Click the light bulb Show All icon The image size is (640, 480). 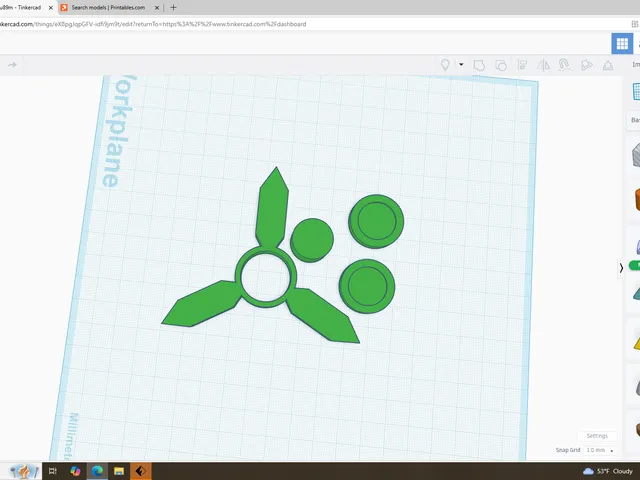pyautogui.click(x=445, y=65)
